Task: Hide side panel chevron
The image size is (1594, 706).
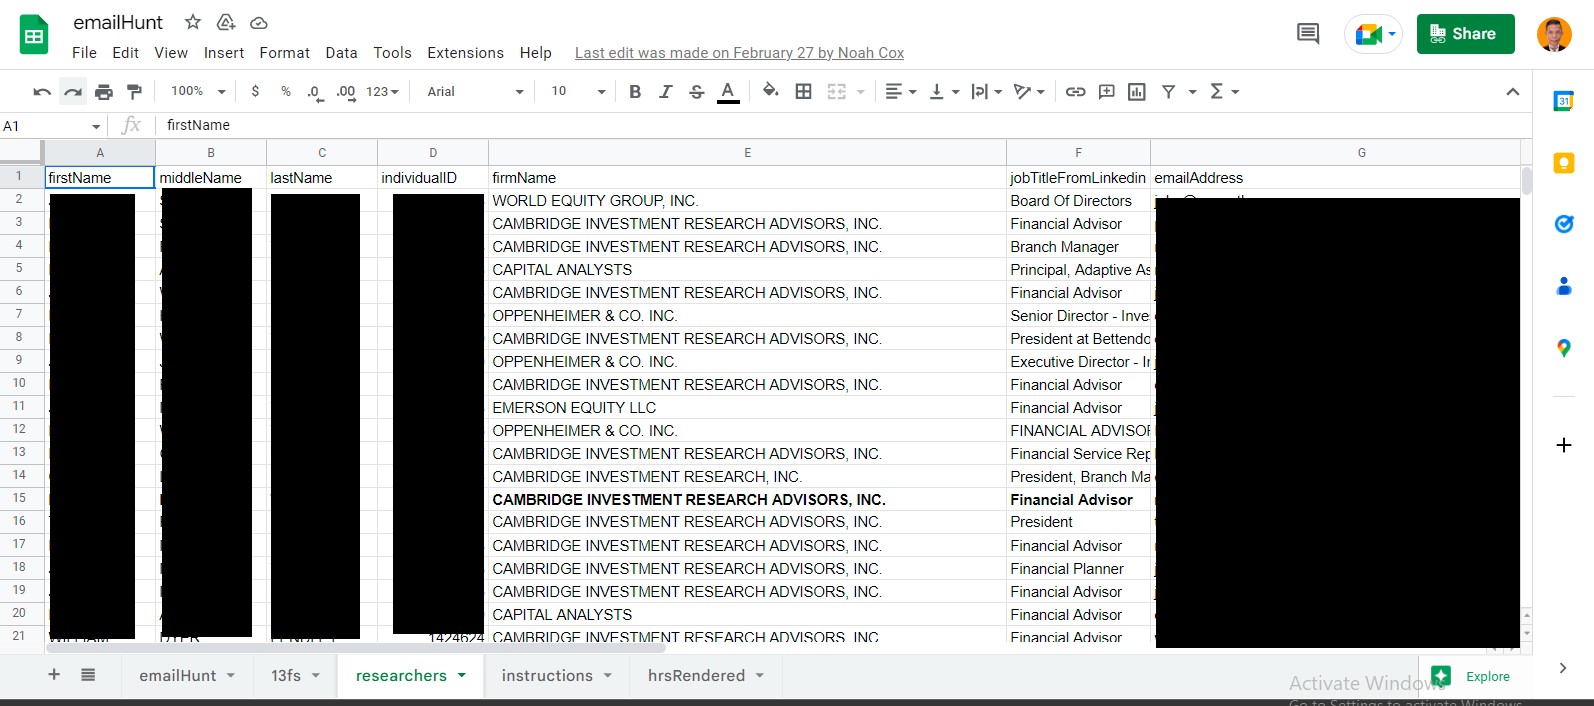Action: click(1563, 668)
